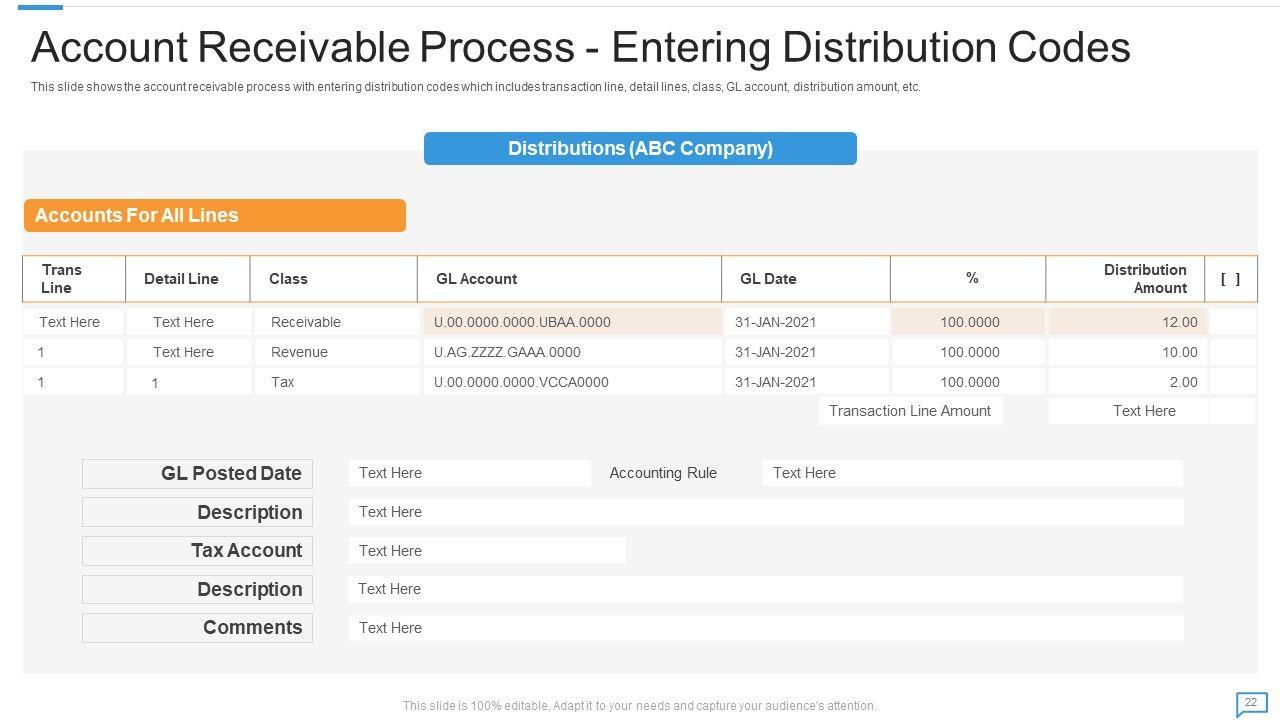Viewport: 1280px width, 720px height.
Task: Tick the checkbox in the Receivable row
Action: 1232,322
